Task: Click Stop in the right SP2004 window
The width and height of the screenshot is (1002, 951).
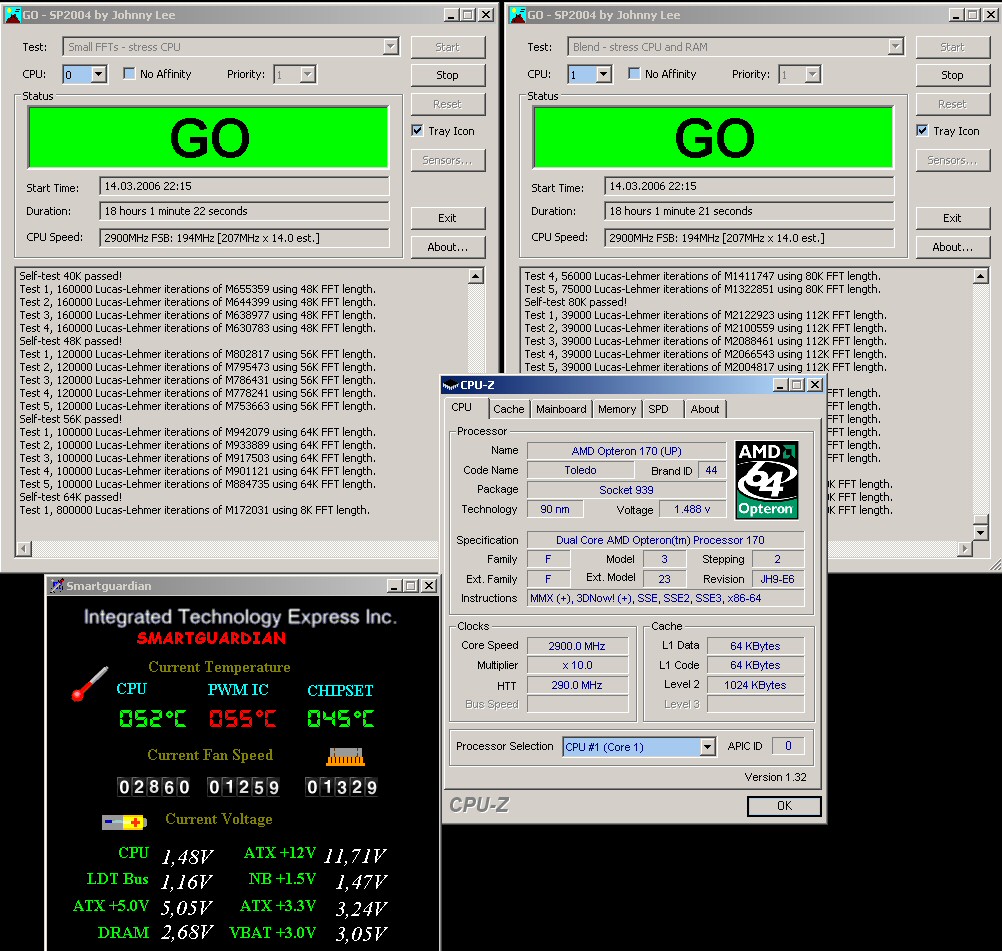Action: point(952,75)
